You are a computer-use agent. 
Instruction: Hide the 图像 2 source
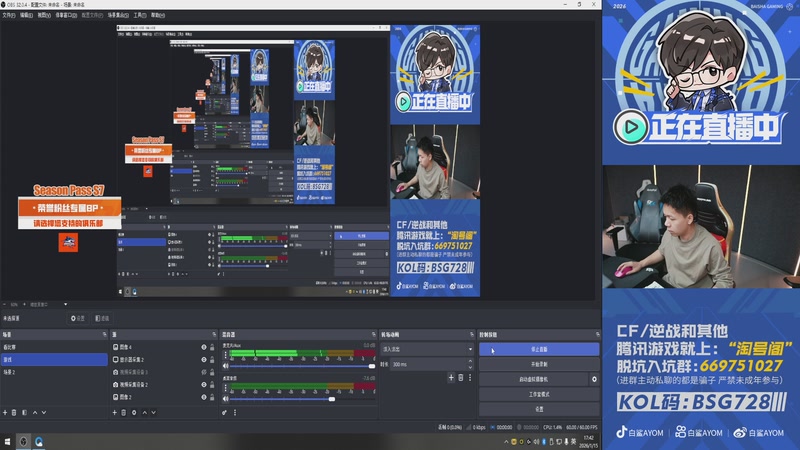(204, 397)
